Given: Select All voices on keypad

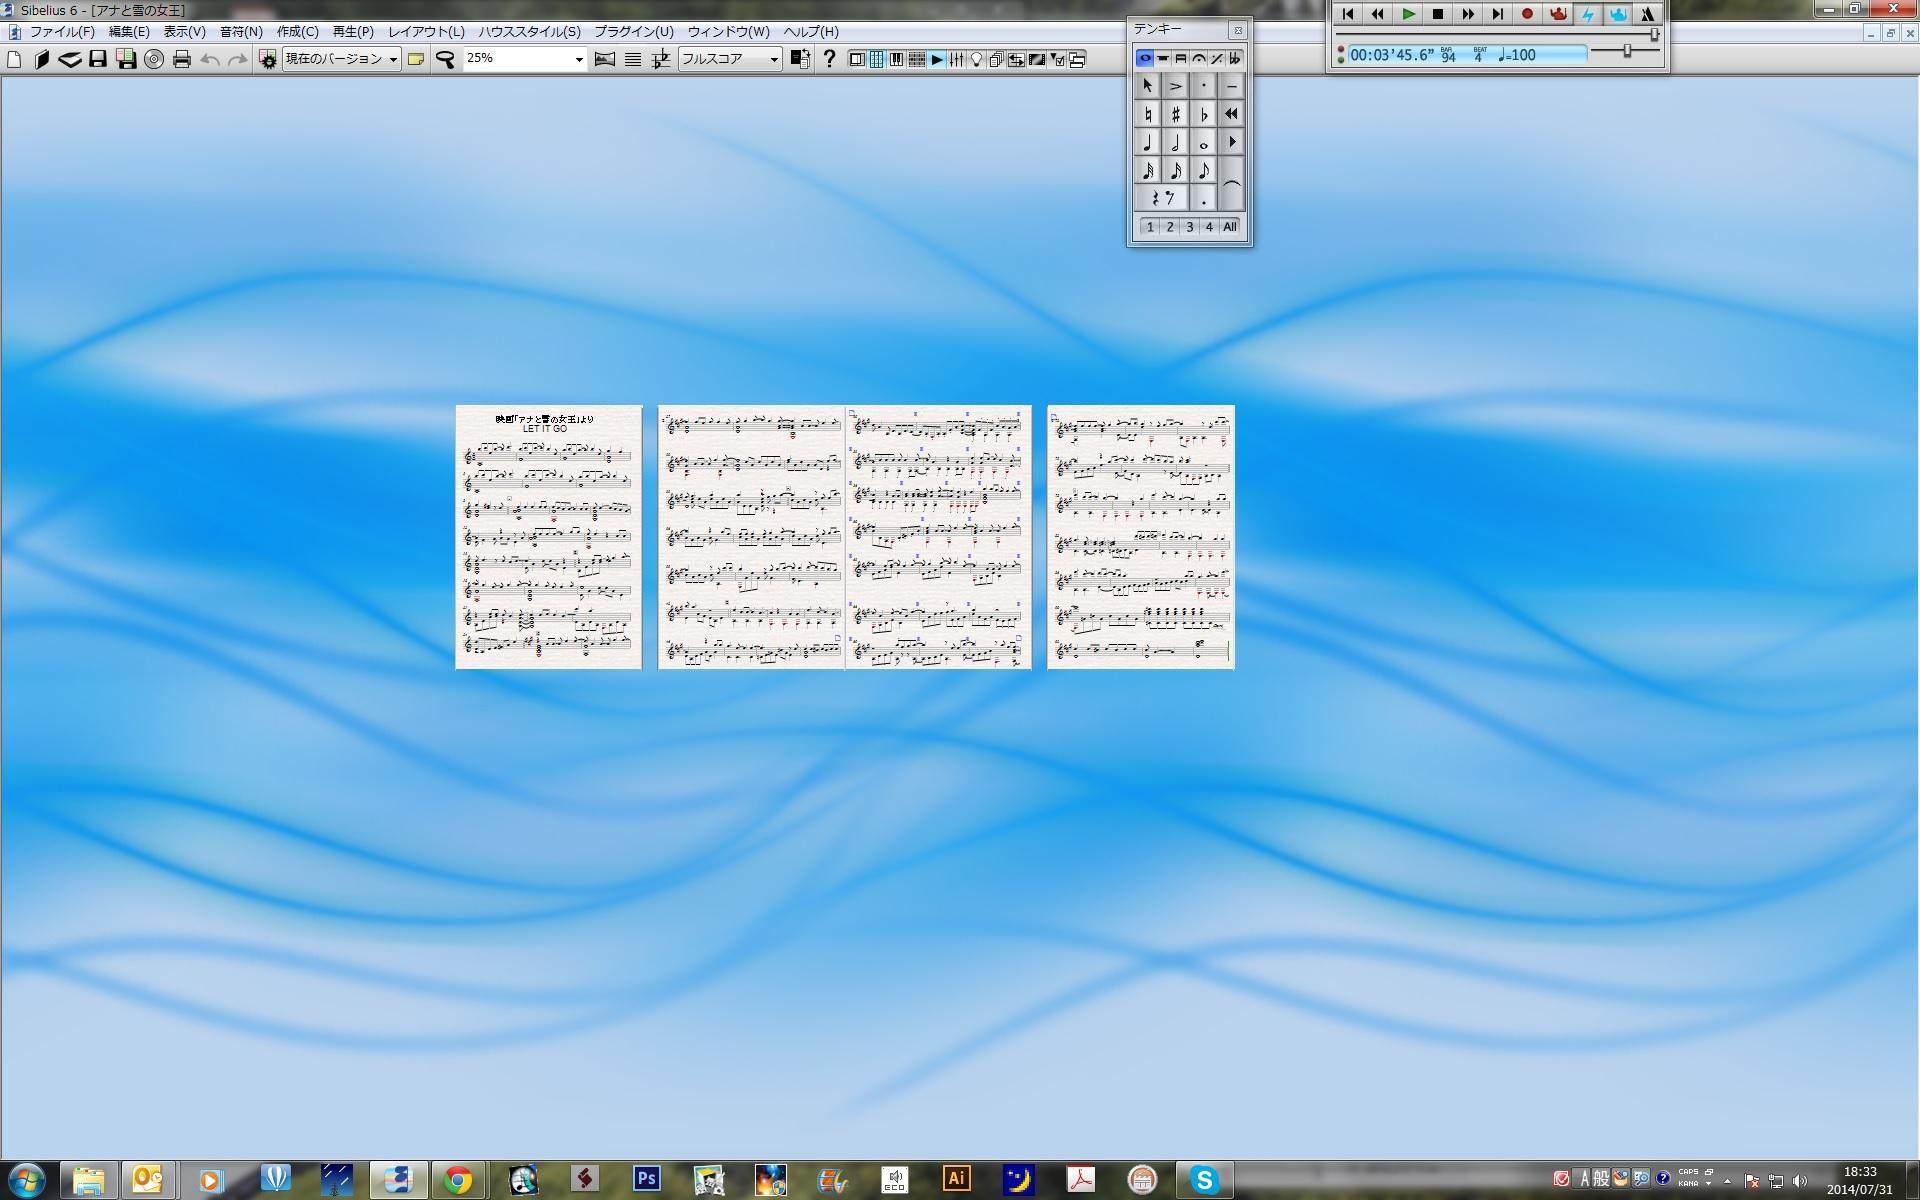Looking at the screenshot, I should (x=1230, y=227).
